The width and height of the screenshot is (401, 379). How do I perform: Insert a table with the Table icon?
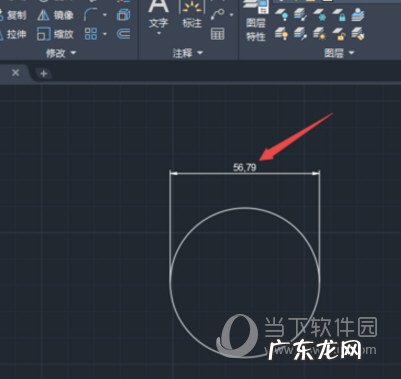218,34
